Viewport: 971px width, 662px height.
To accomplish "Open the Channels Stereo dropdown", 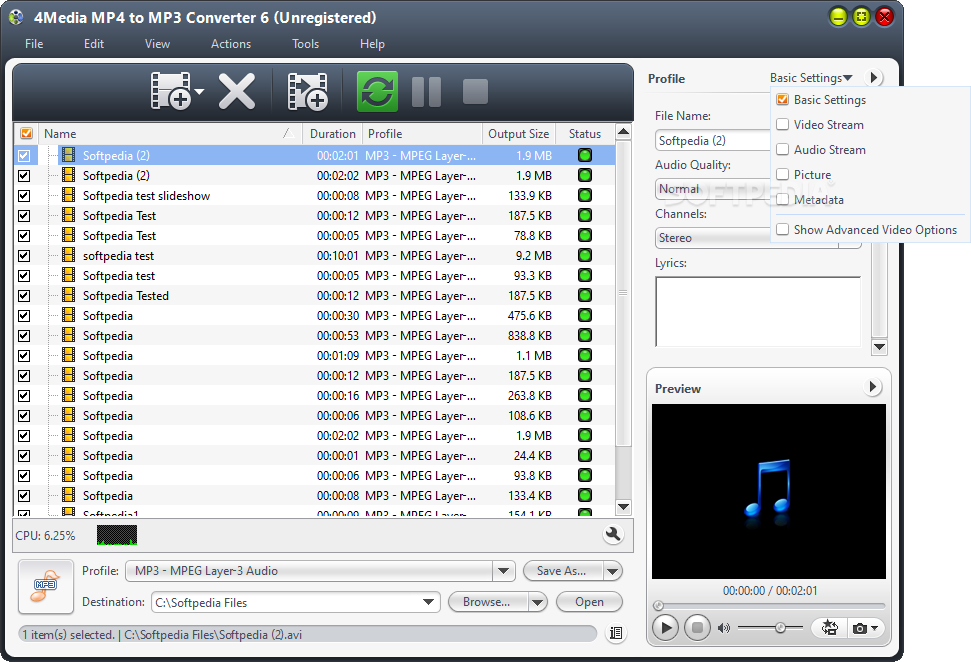I will point(758,238).
